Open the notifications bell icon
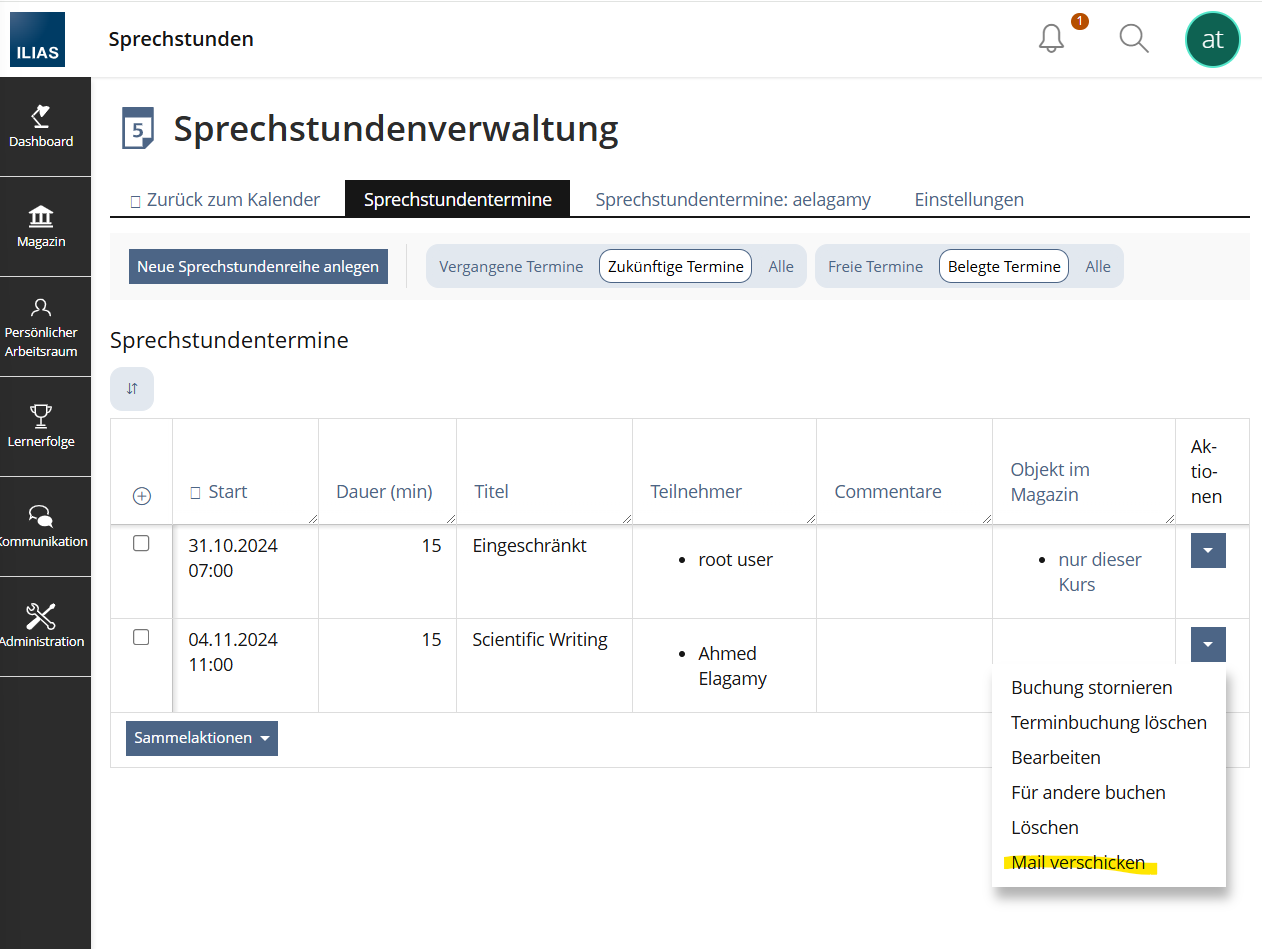Screen dimensions: 1262x949 1051,39
